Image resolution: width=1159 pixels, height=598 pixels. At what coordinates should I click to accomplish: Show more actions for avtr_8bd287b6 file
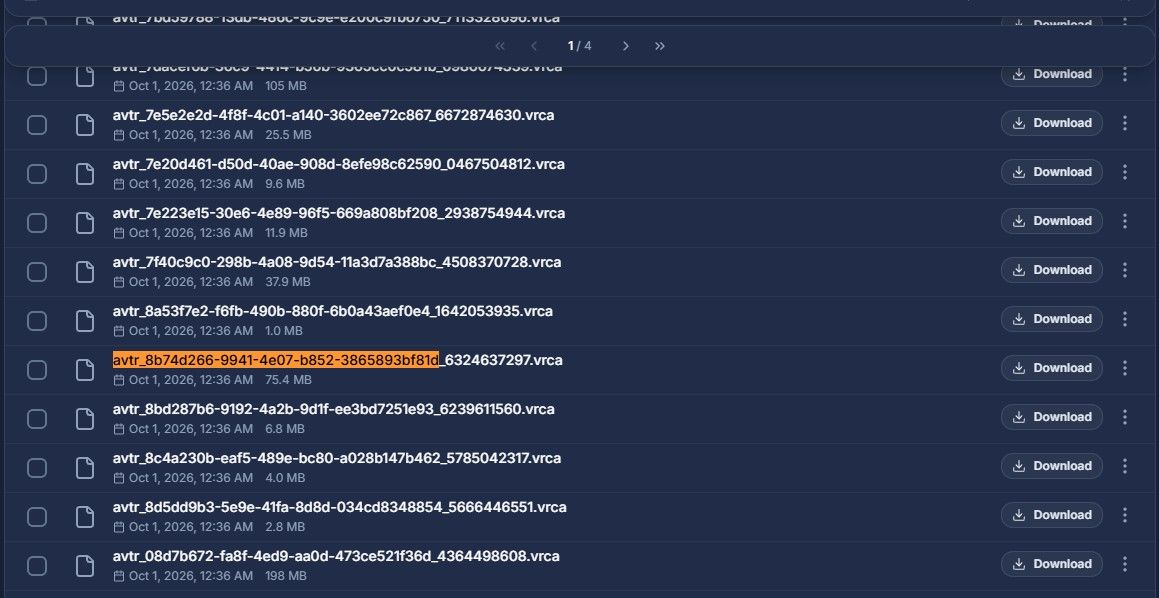point(1124,417)
